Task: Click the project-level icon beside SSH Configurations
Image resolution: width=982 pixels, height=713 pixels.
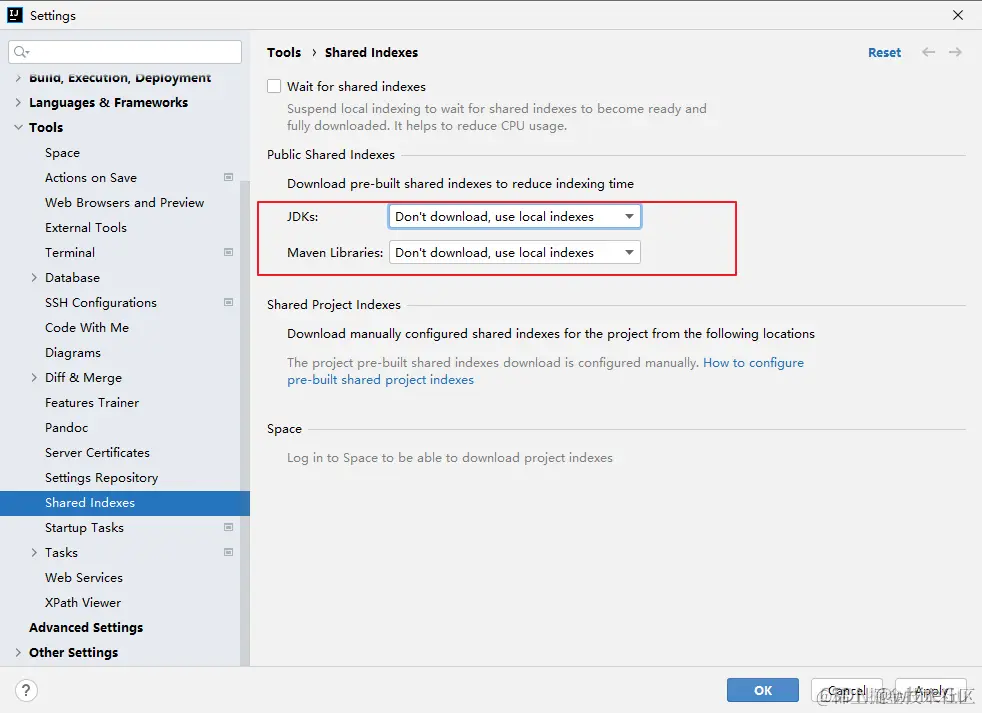Action: (x=229, y=302)
